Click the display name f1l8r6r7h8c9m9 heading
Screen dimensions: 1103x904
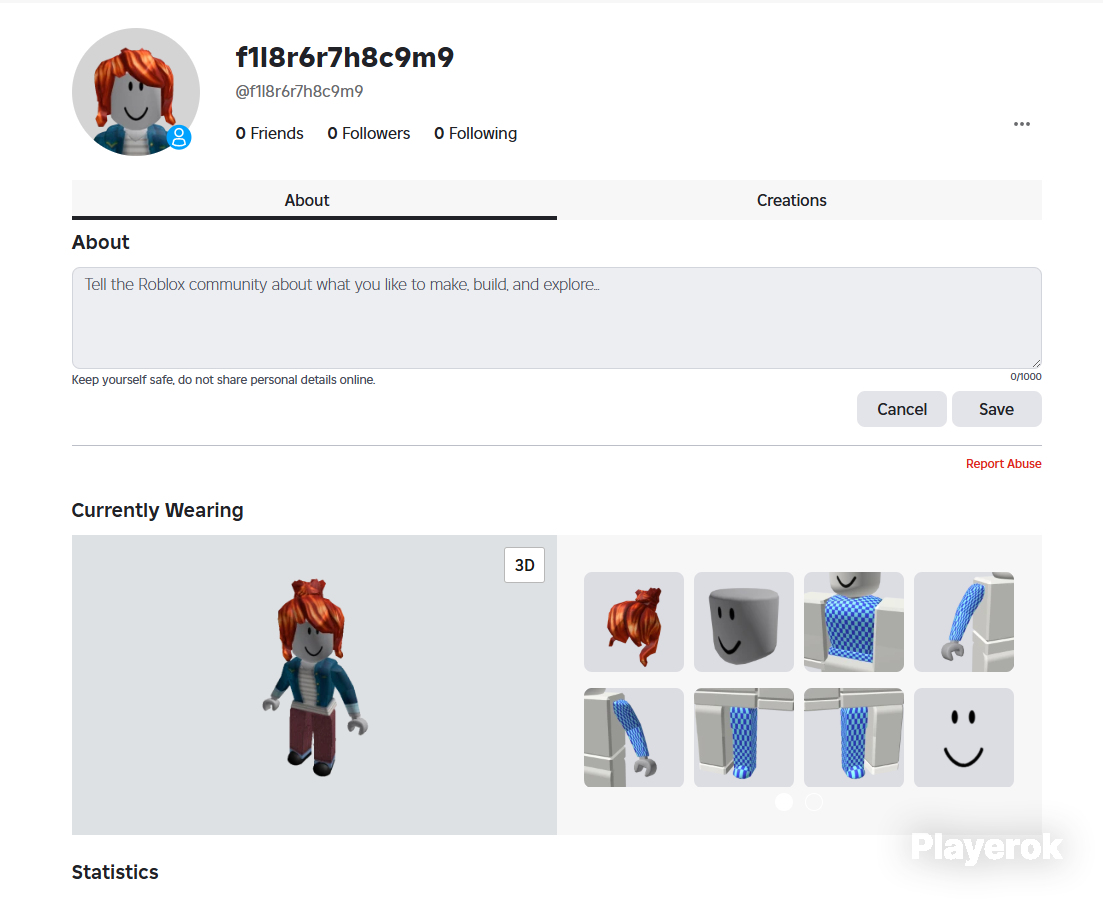(x=345, y=58)
